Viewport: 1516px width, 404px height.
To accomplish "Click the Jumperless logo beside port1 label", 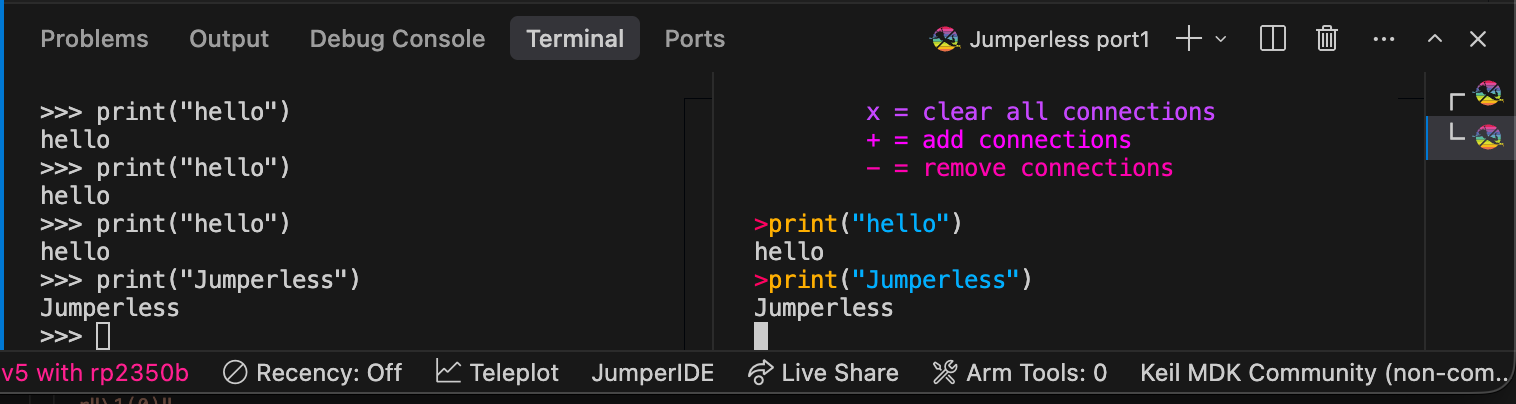I will [x=945, y=40].
